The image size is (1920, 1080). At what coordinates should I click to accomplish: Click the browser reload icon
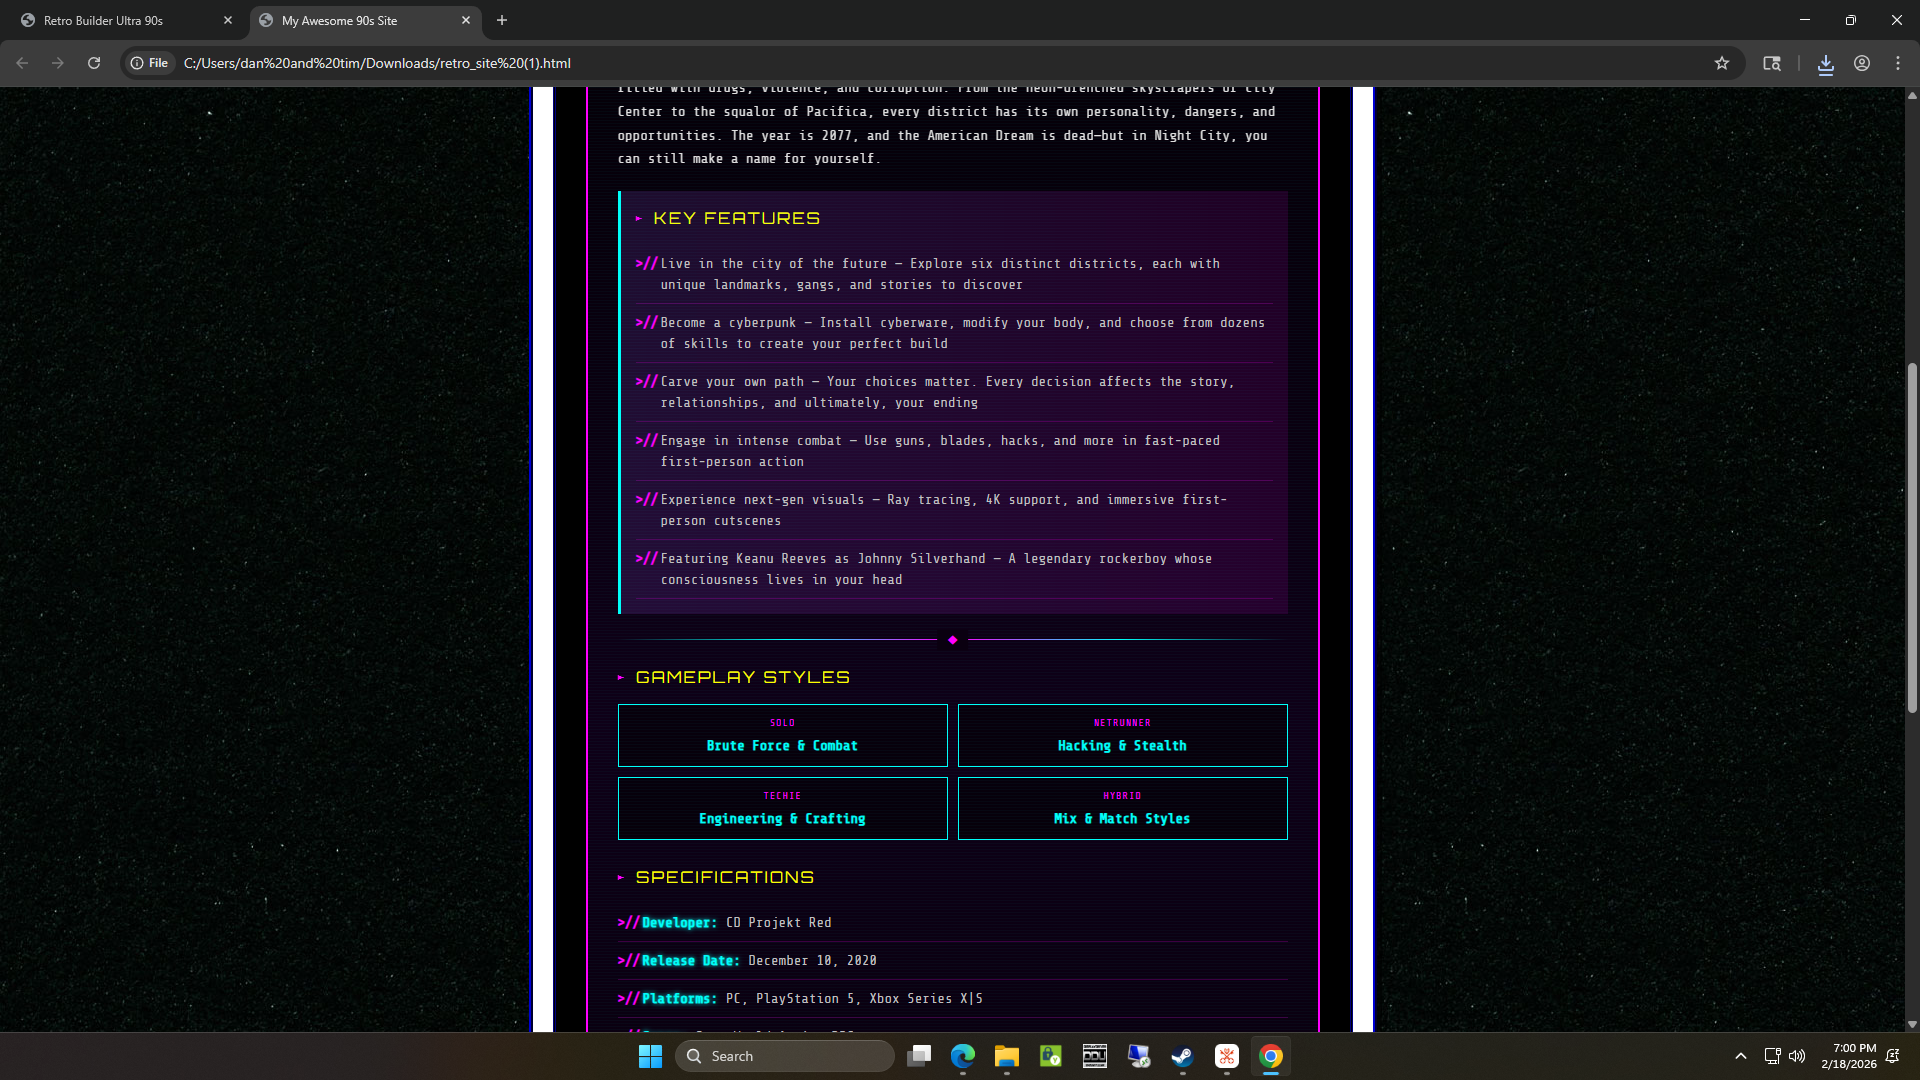pyautogui.click(x=94, y=63)
